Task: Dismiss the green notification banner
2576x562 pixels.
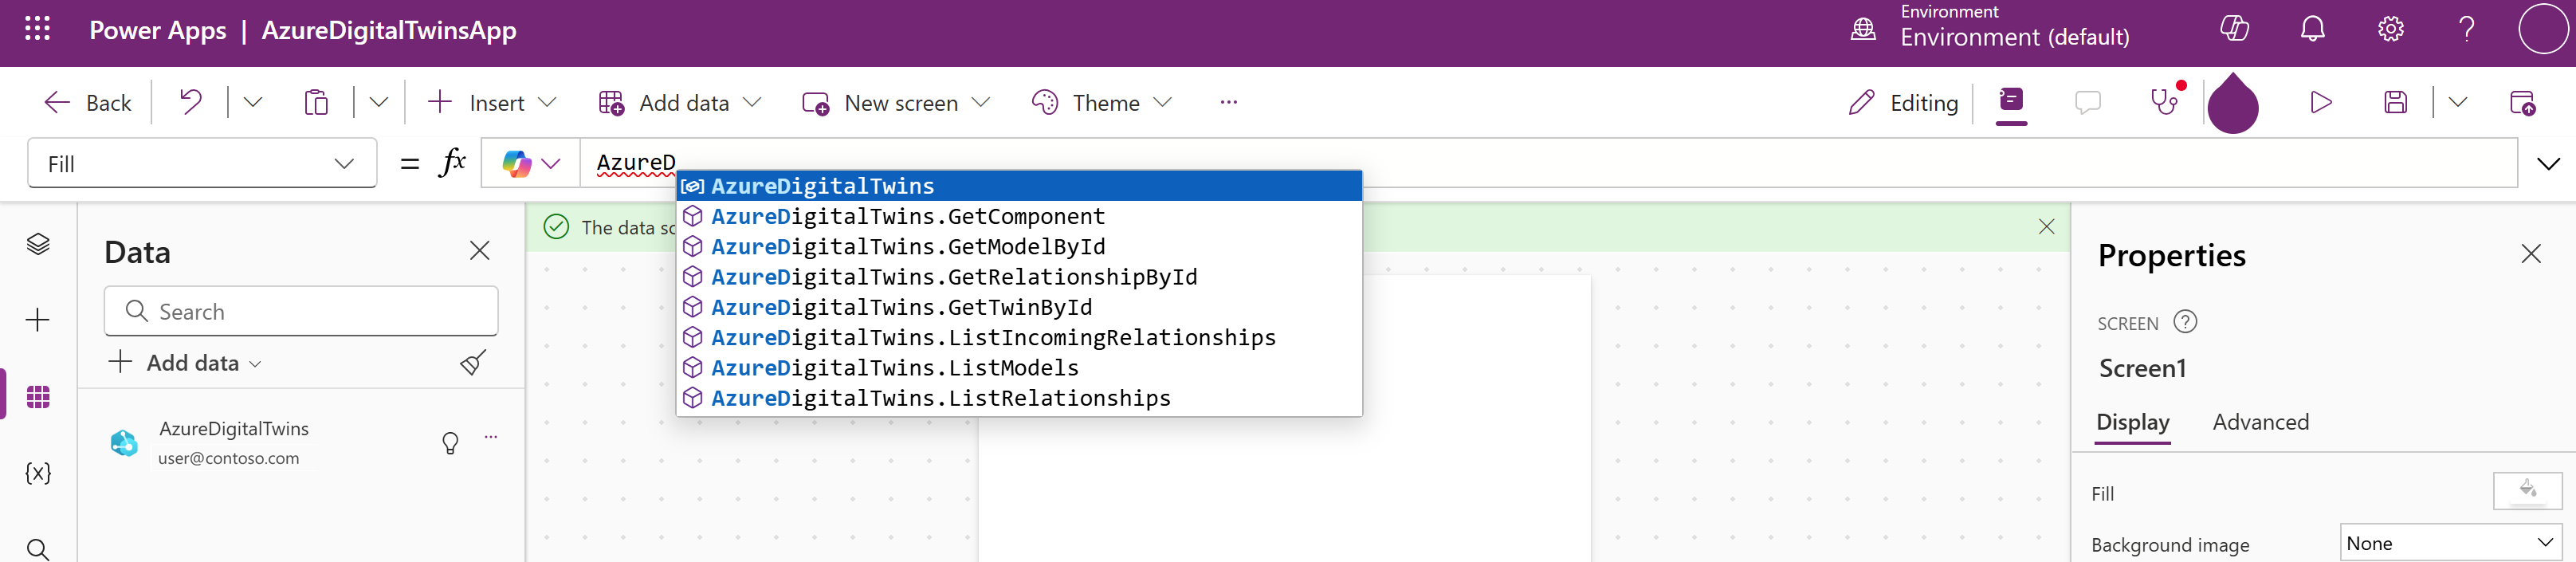Action: [2047, 227]
